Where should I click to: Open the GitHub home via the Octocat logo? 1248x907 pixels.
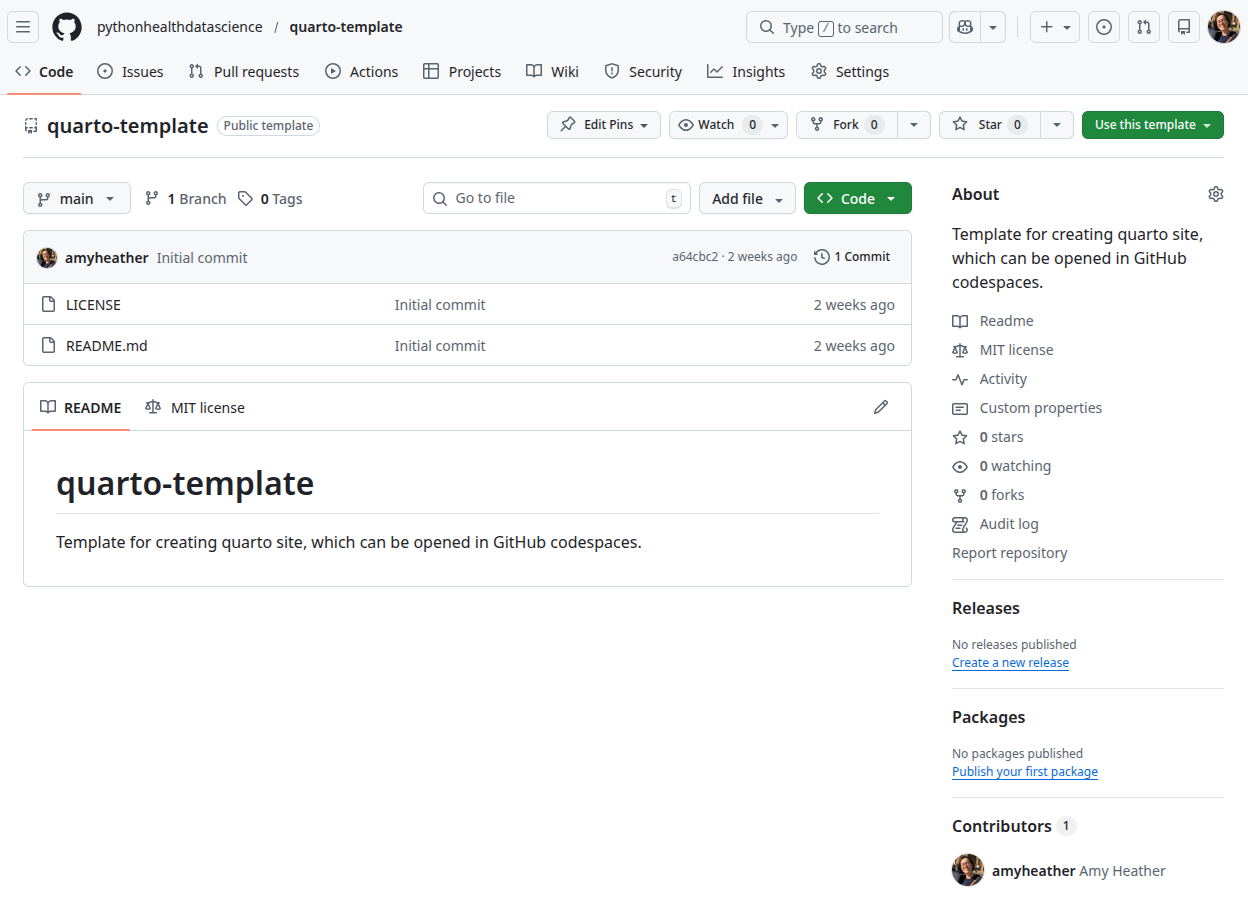[x=66, y=27]
